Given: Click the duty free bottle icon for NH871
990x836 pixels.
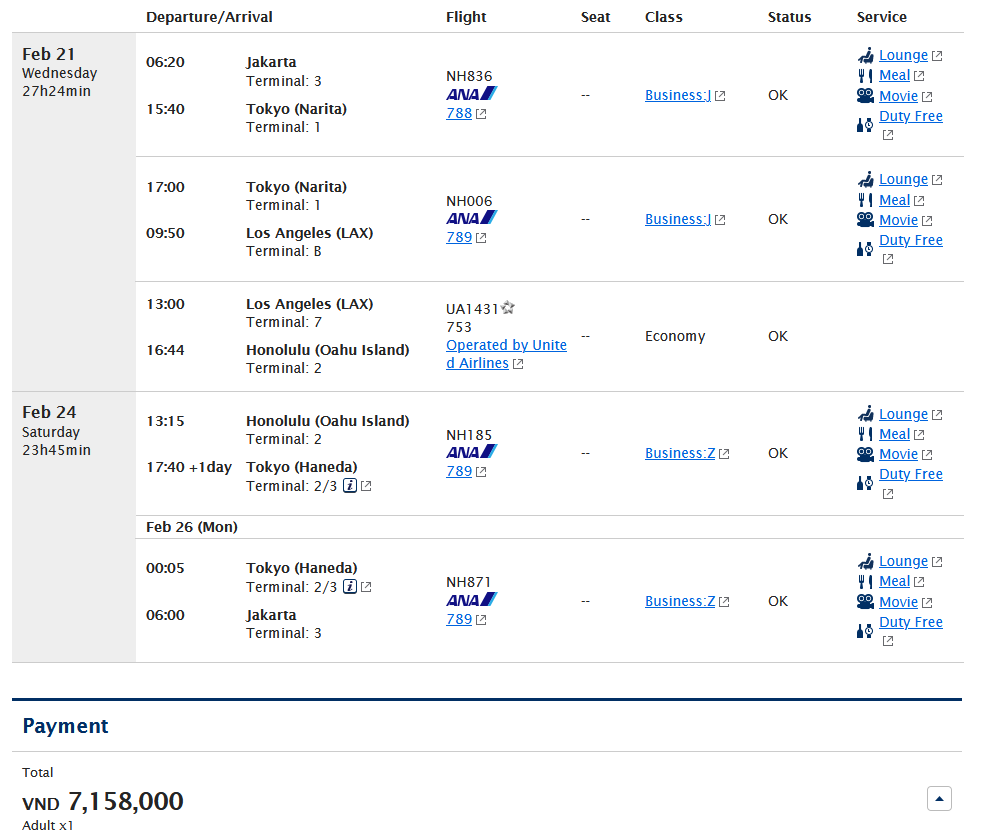Looking at the screenshot, I should tap(865, 631).
